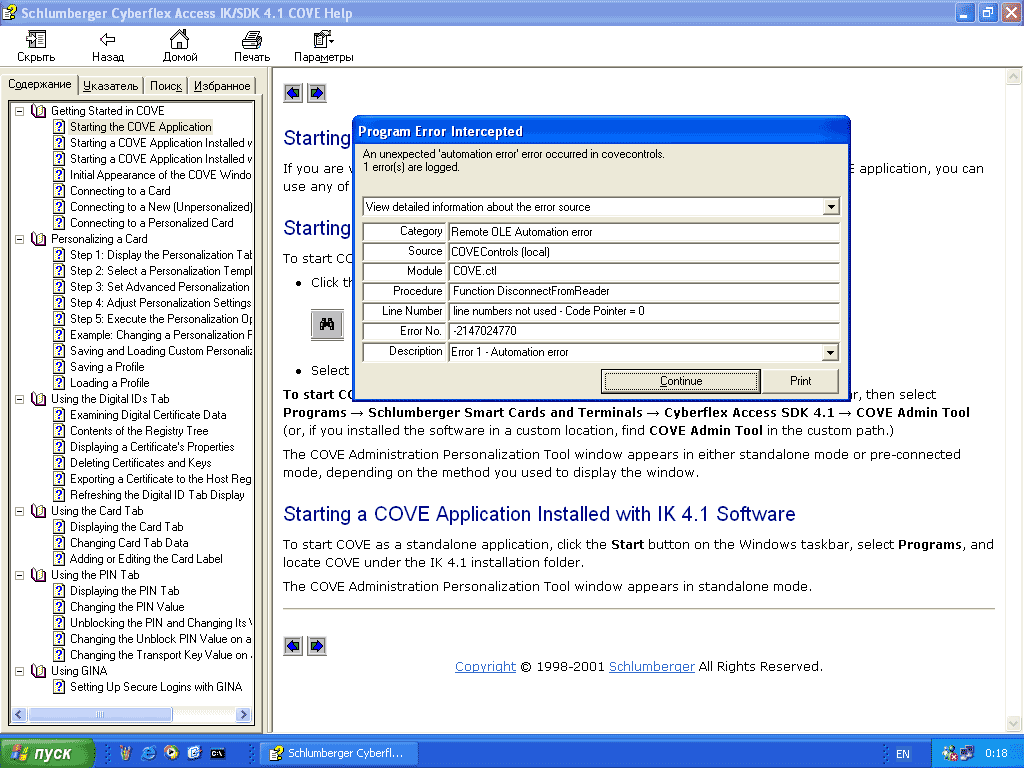This screenshot has width=1024, height=768.
Task: Open the 'View detailed information' dropdown arrow
Action: [830, 207]
